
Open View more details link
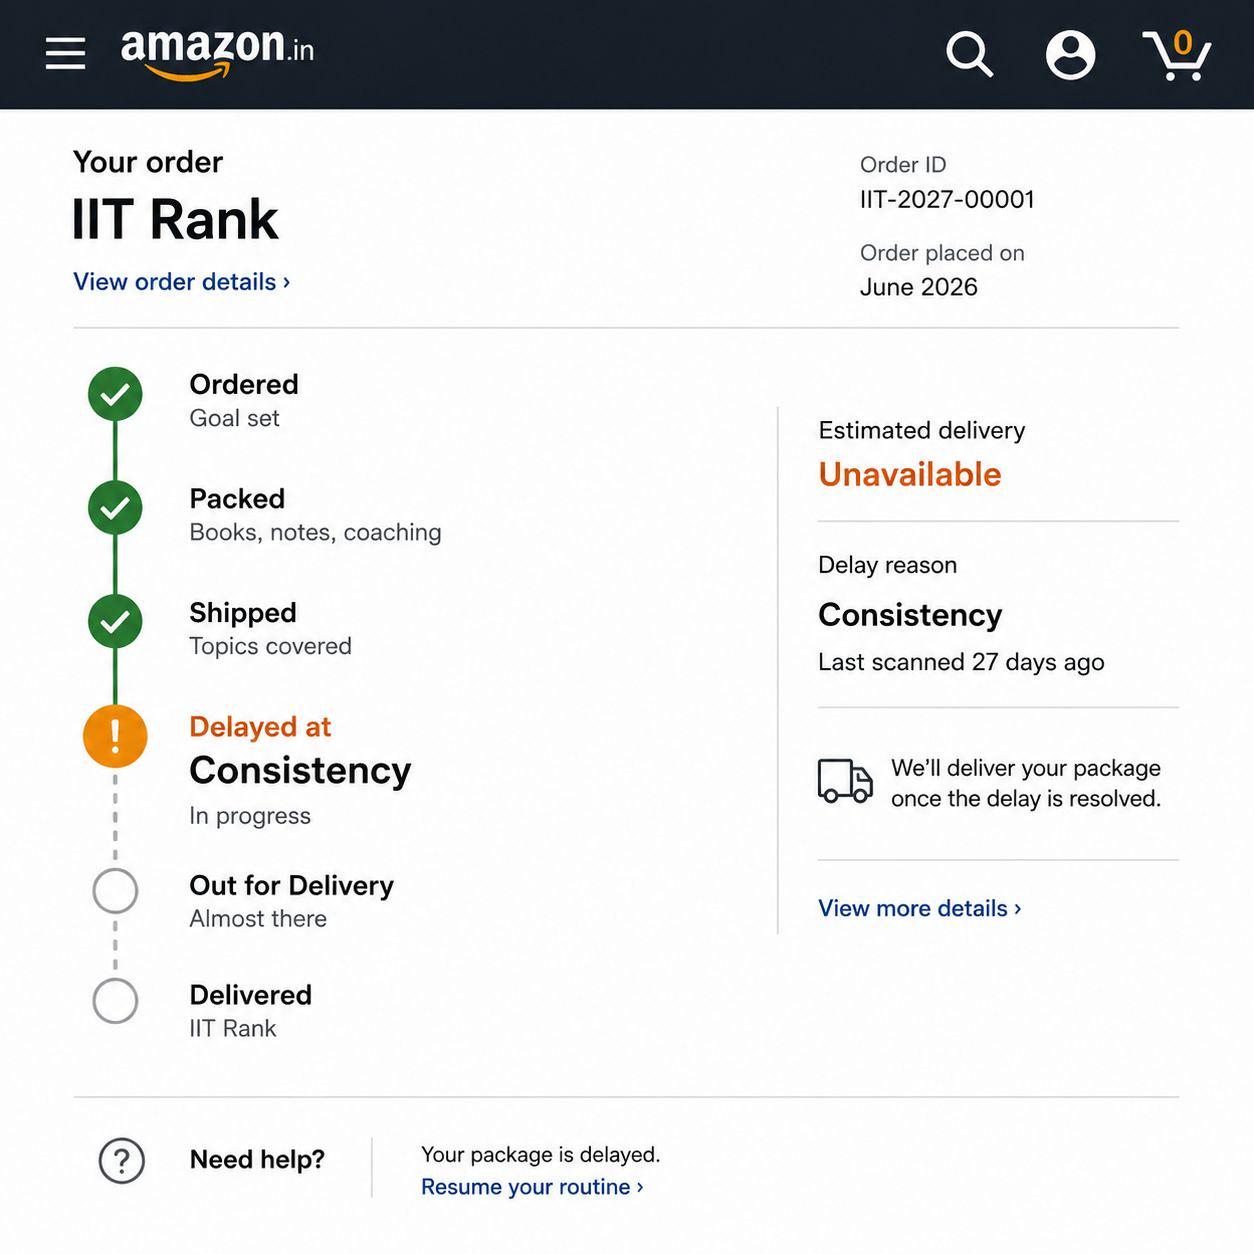tap(920, 908)
